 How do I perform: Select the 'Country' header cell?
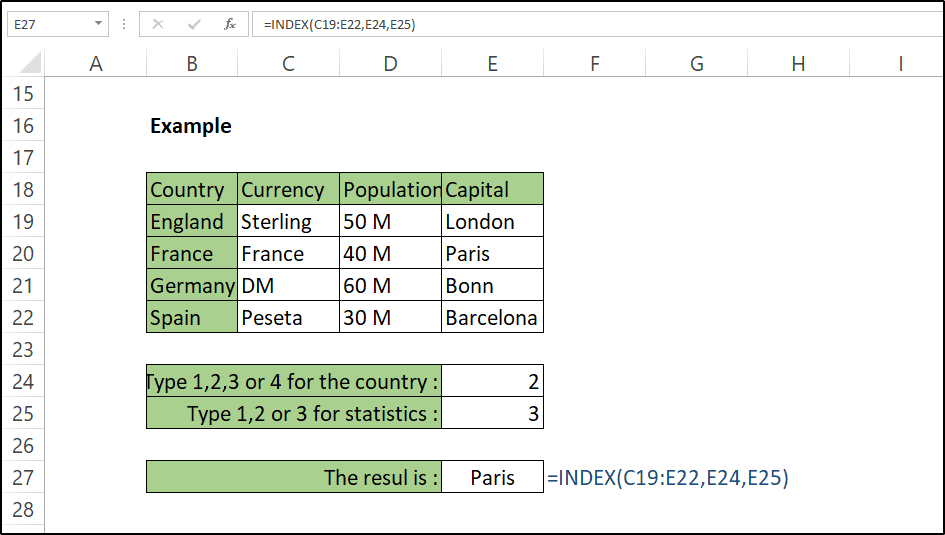click(x=192, y=189)
